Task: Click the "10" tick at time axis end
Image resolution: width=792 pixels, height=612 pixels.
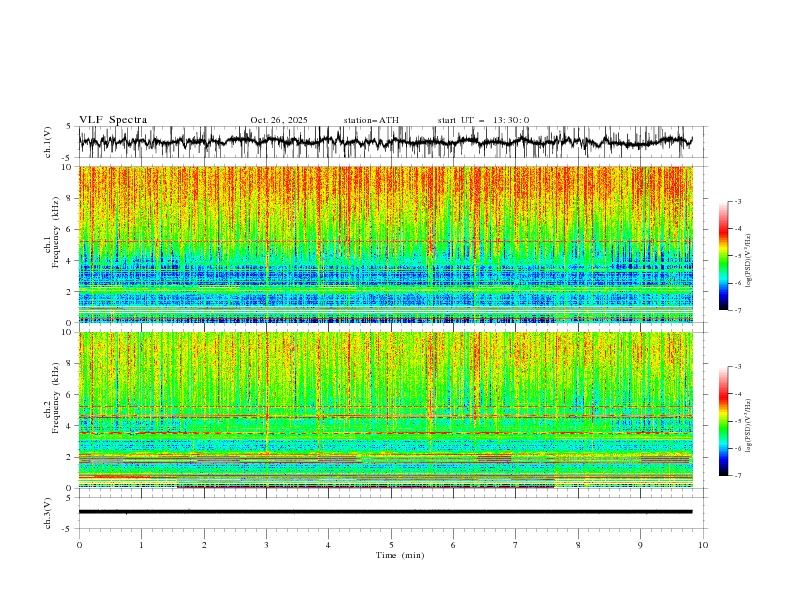Action: pyautogui.click(x=703, y=545)
